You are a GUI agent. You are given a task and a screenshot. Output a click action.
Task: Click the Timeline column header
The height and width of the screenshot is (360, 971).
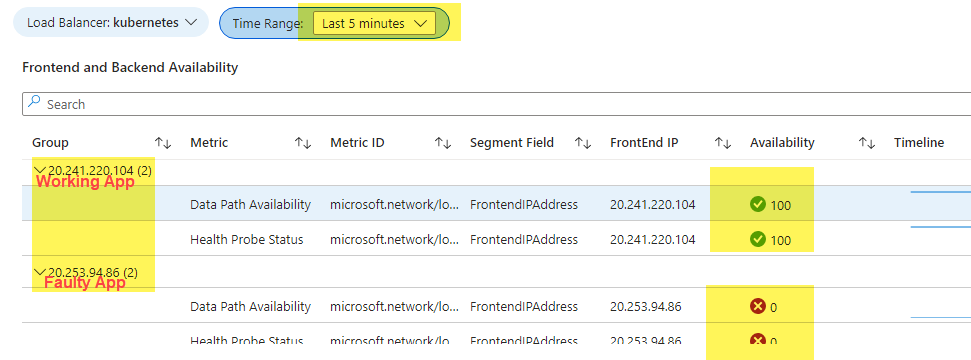pyautogui.click(x=919, y=143)
